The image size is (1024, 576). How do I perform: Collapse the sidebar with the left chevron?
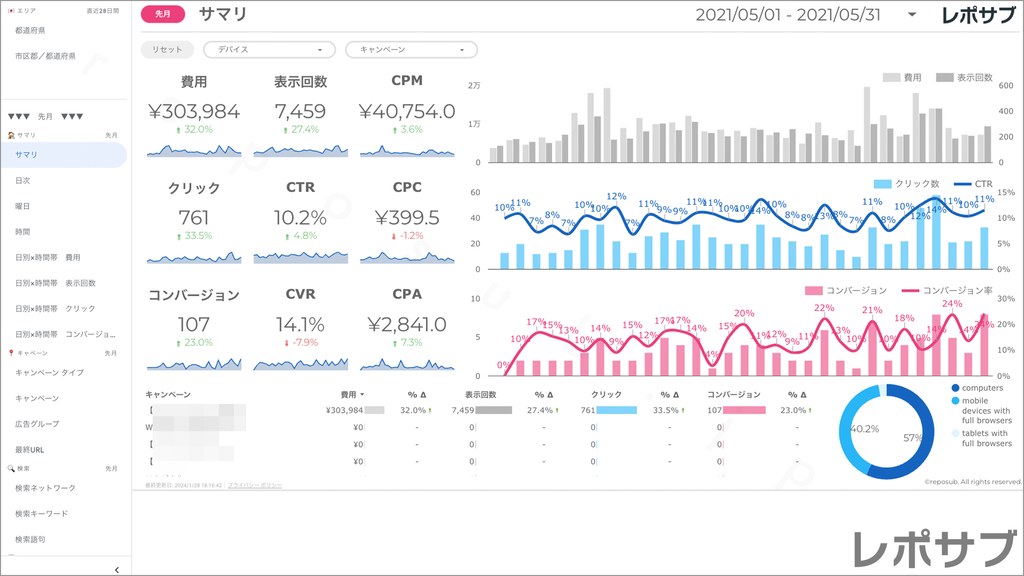117,569
